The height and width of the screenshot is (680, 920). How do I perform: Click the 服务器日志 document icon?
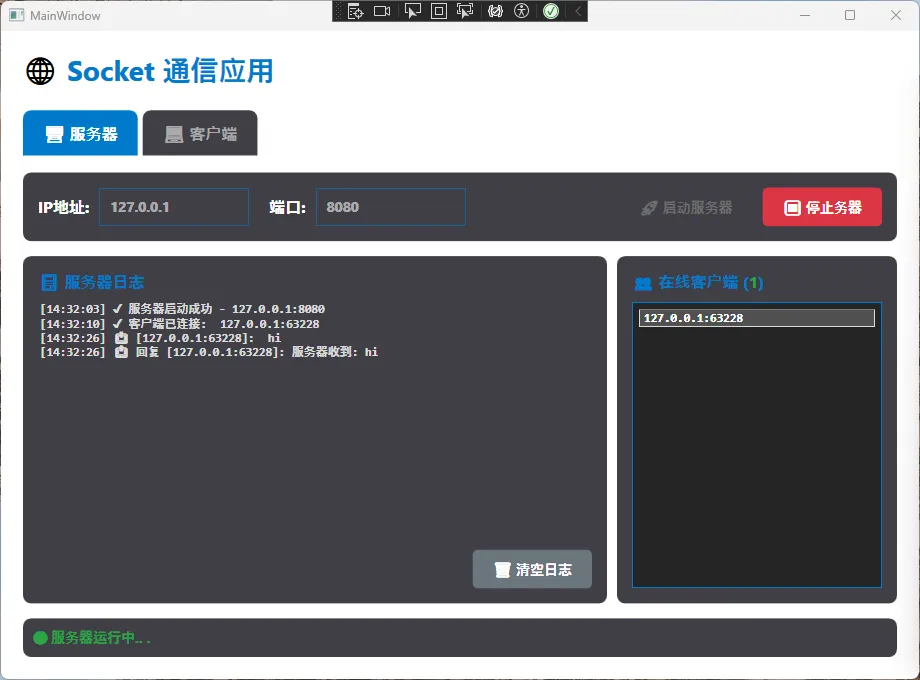pos(49,283)
